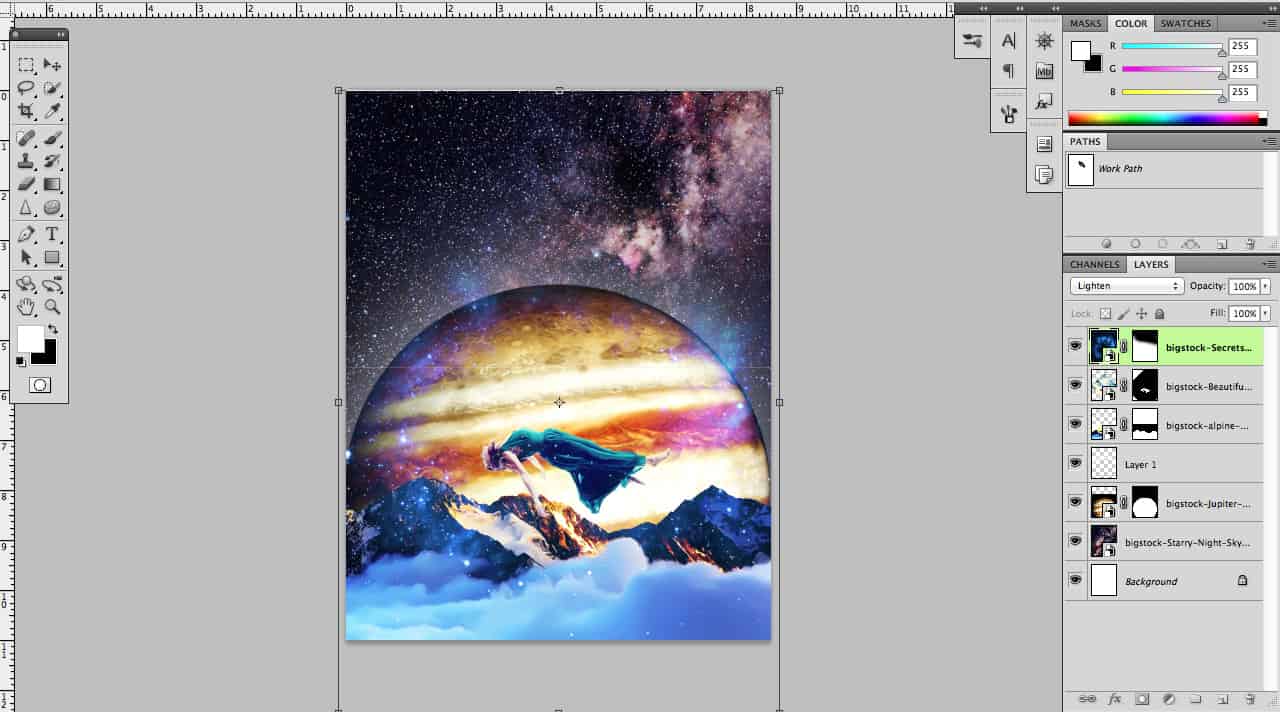Hide the bigstock-Beautiful layer

click(1075, 385)
